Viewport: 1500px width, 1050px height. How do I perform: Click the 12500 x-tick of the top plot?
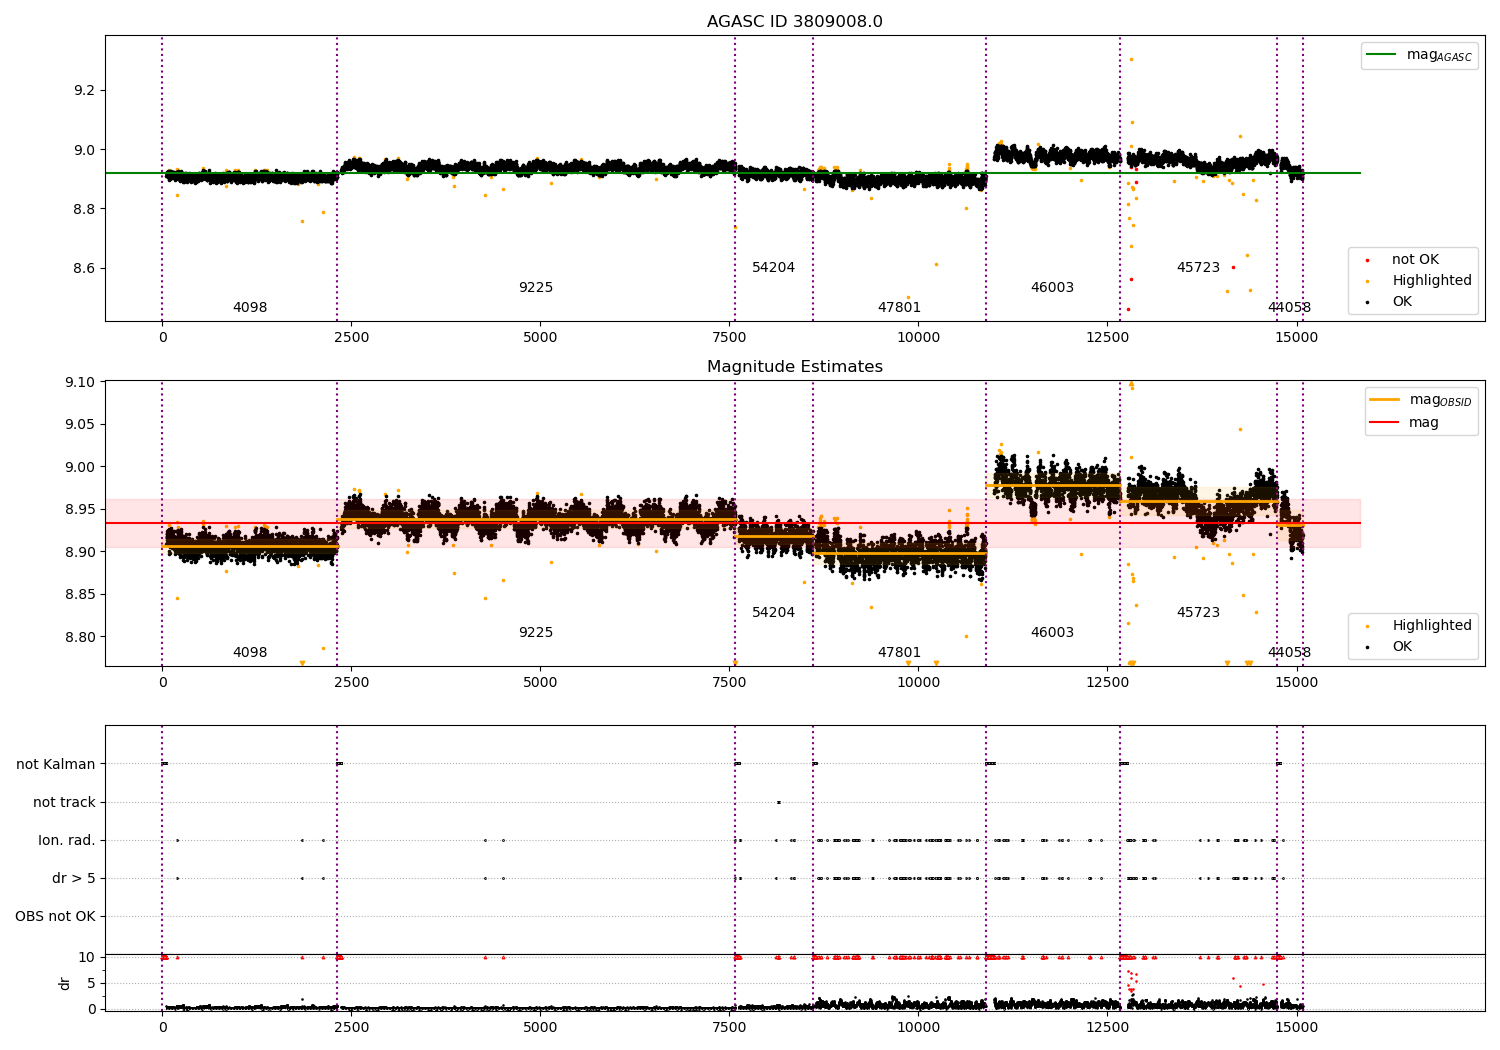[x=1108, y=338]
